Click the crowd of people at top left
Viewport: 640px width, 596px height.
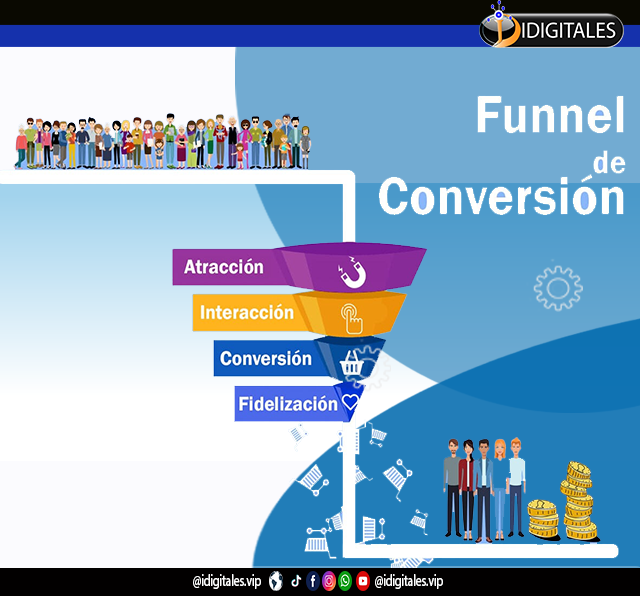tap(162, 142)
